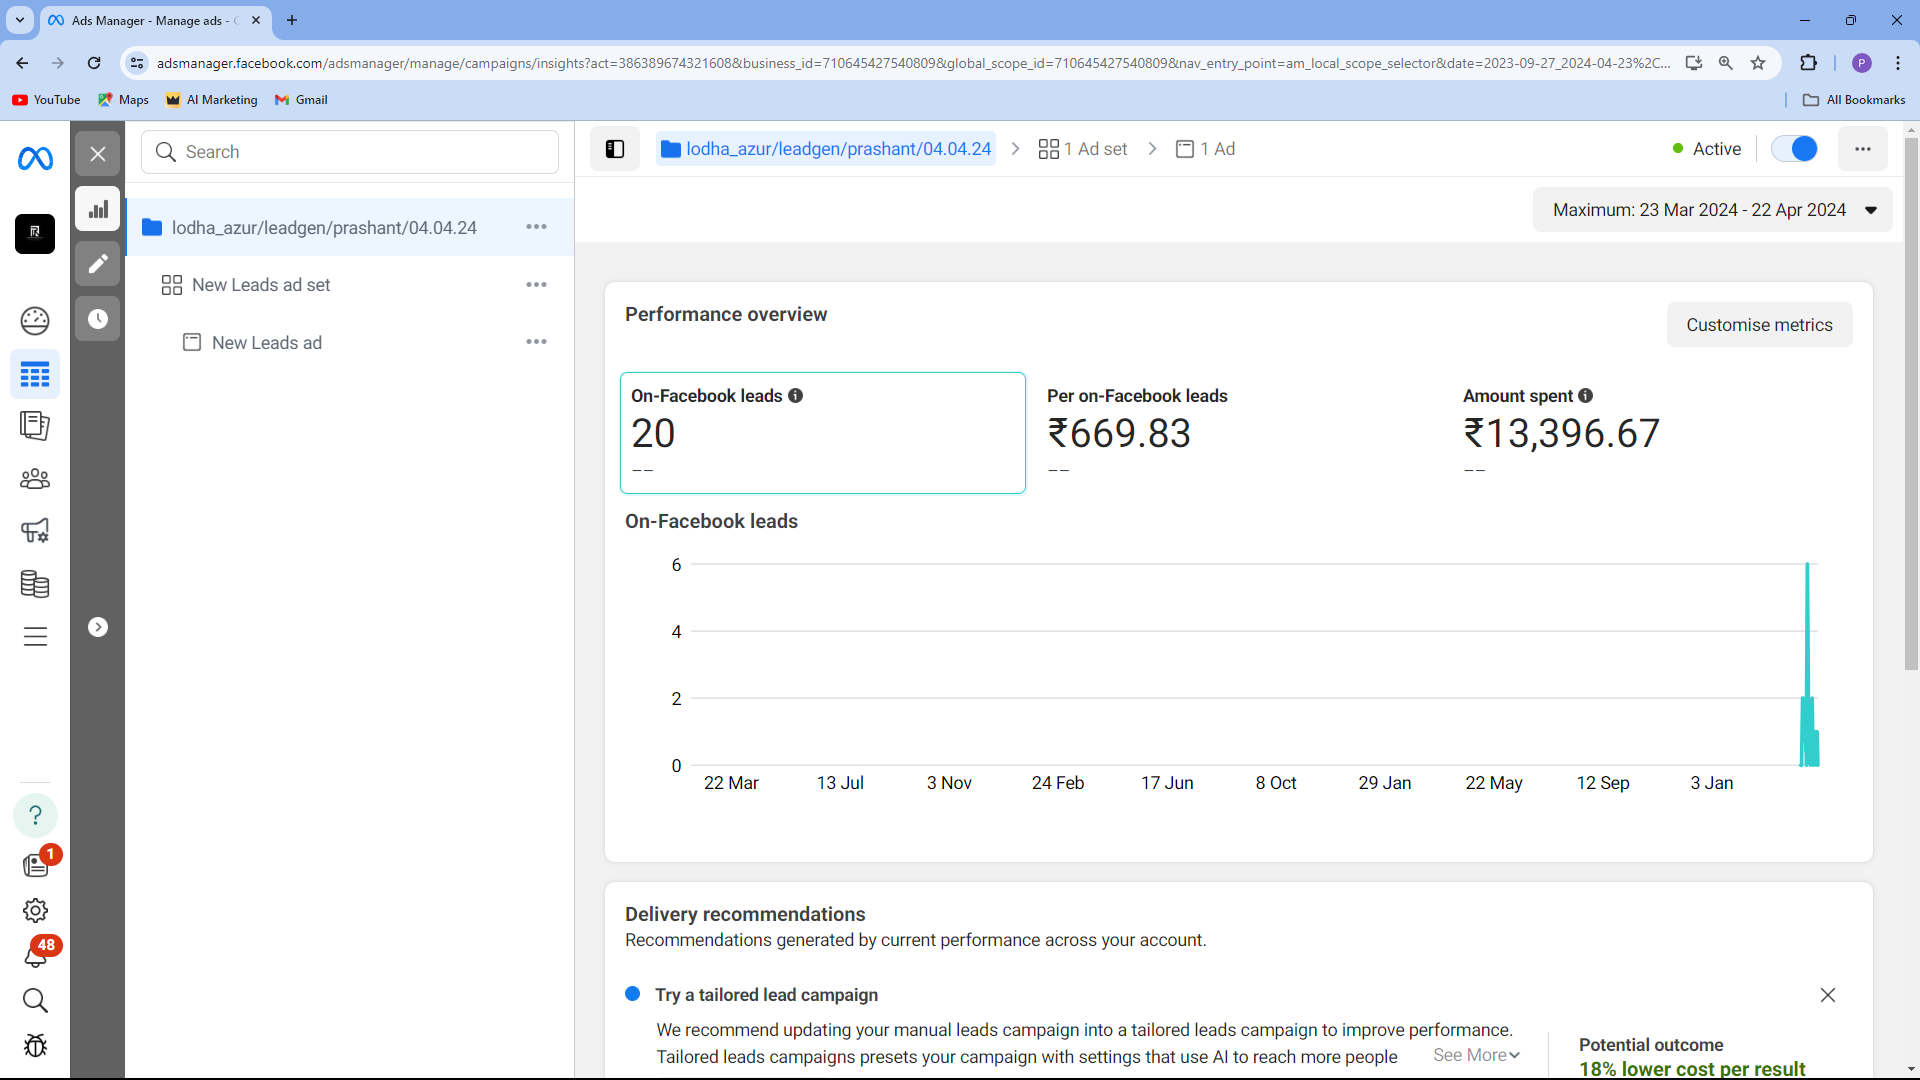
Task: Open more options for New Leads ad set
Action: (x=536, y=285)
